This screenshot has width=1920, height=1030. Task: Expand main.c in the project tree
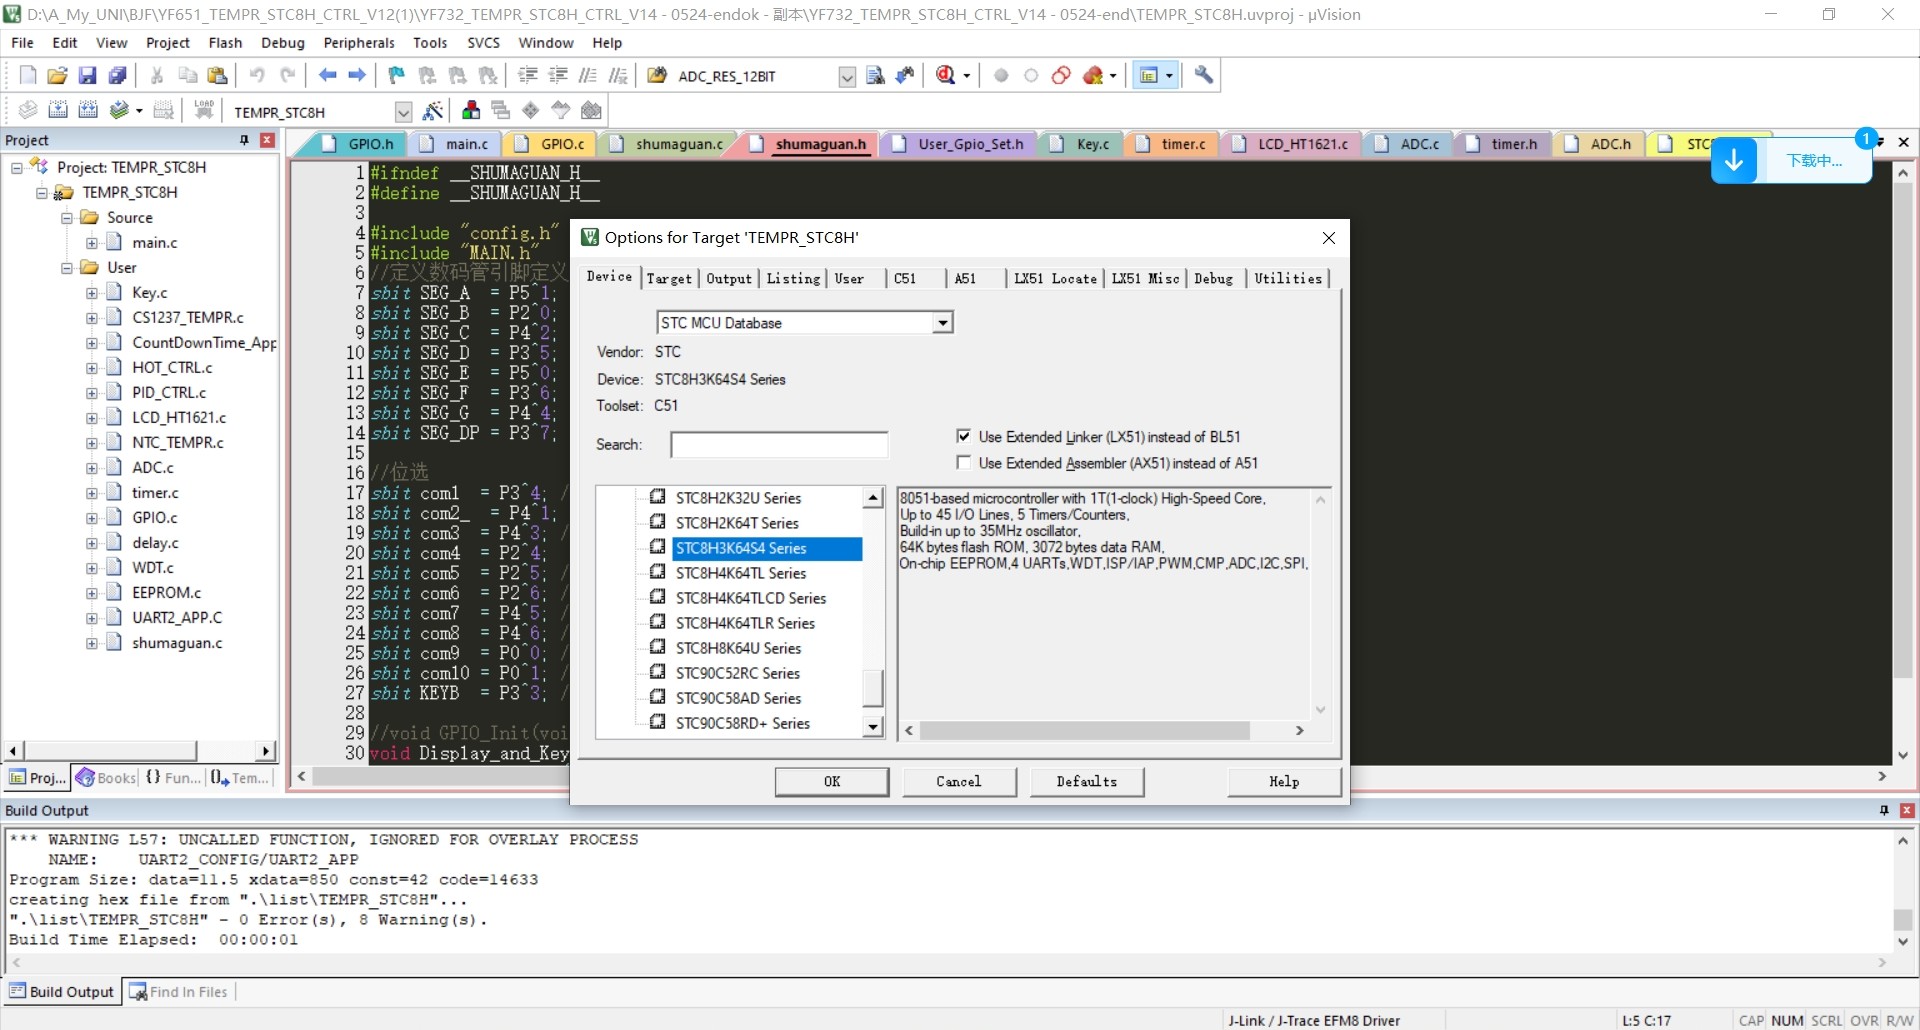(92, 243)
